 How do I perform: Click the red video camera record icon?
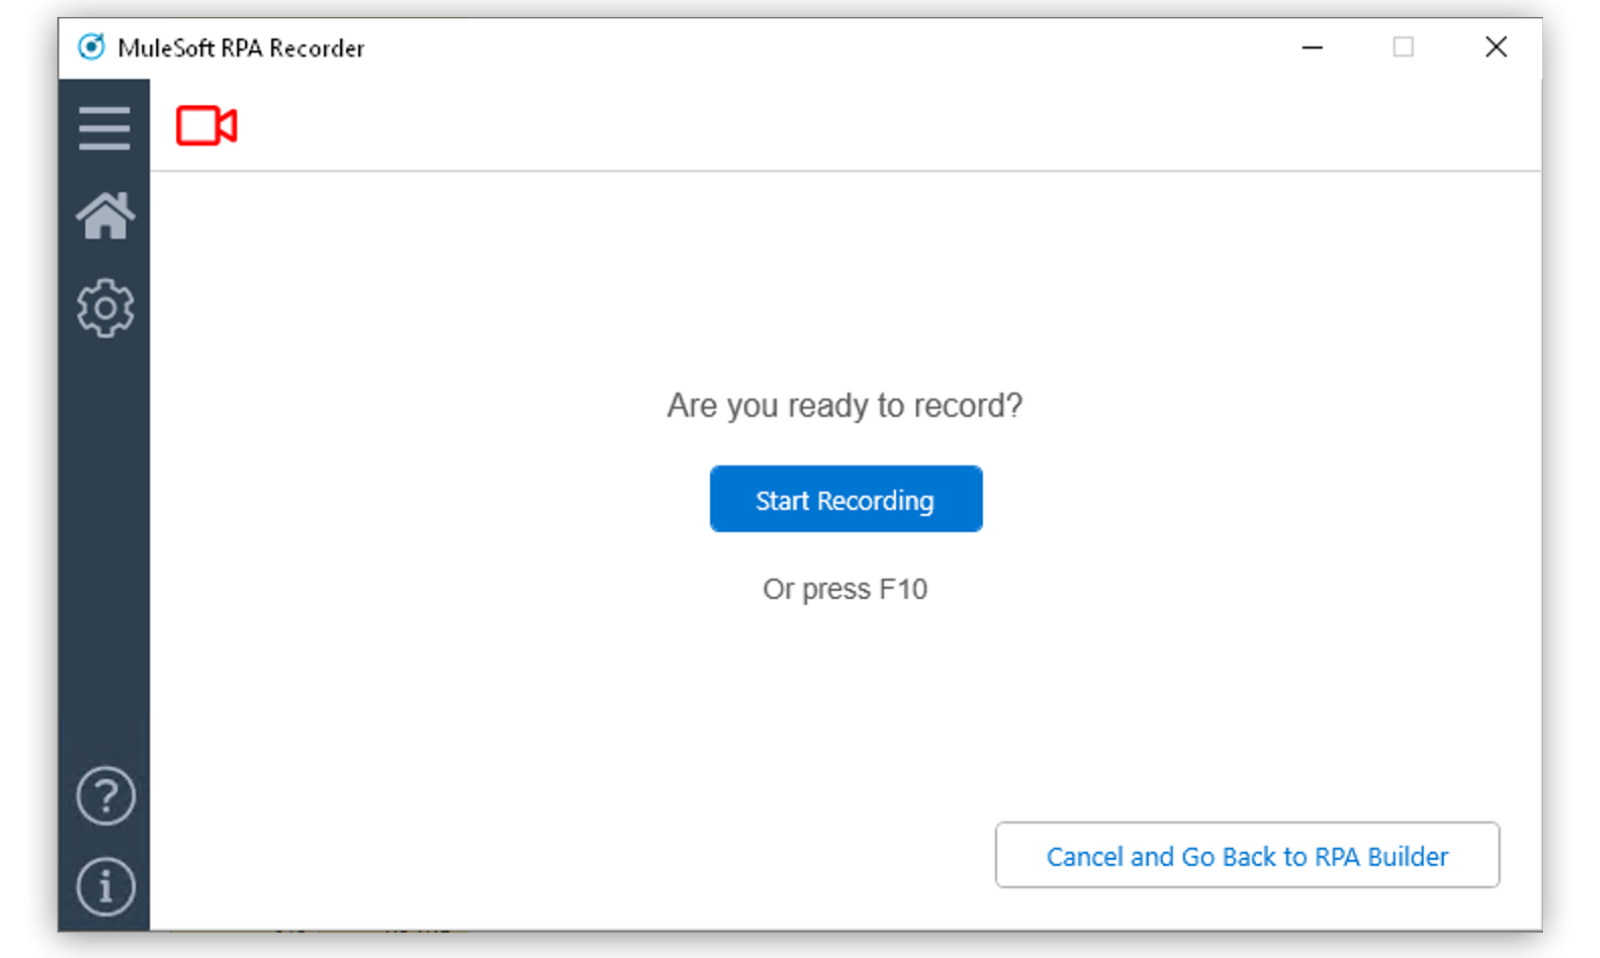point(206,126)
